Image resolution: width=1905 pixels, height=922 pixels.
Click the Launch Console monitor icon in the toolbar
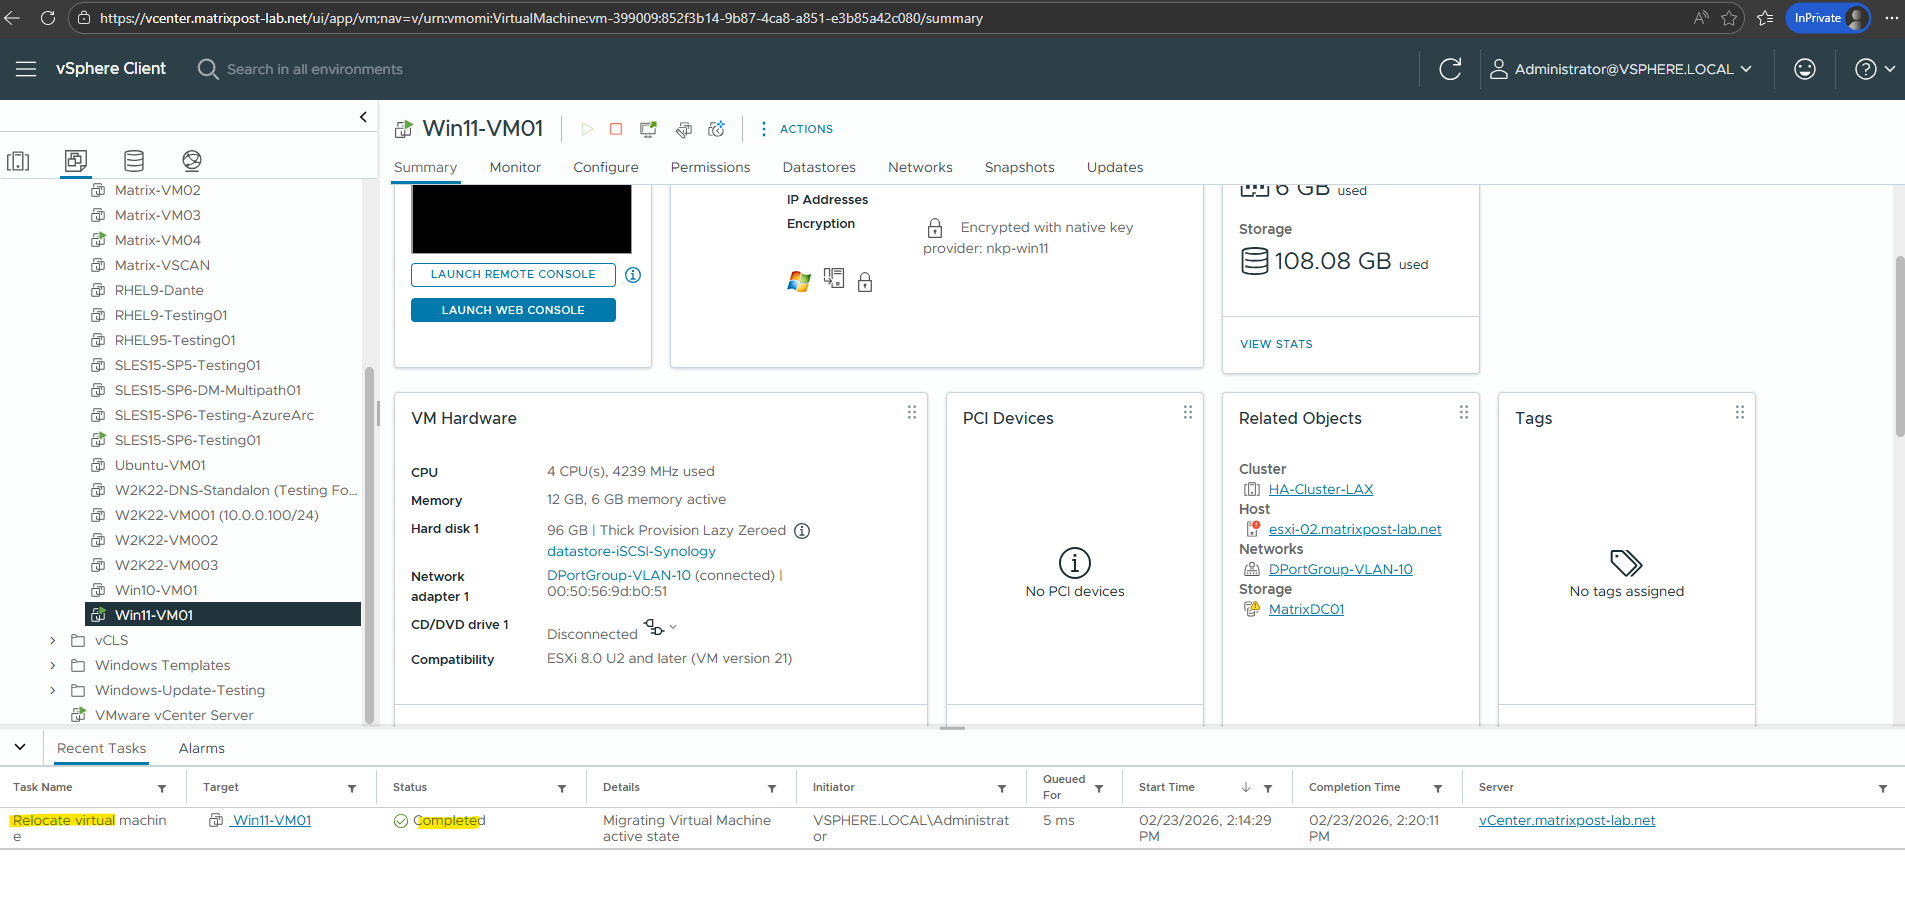click(x=648, y=129)
